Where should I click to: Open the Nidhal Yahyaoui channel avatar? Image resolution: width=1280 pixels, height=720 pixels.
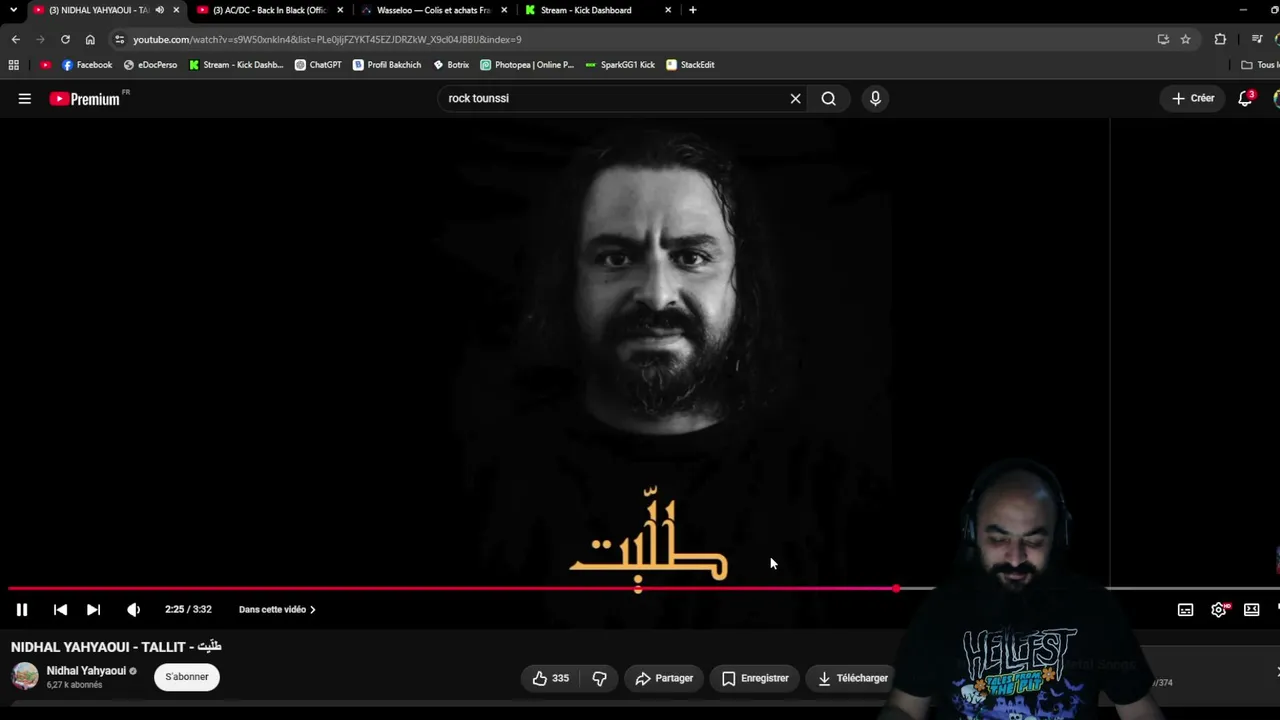coord(25,676)
